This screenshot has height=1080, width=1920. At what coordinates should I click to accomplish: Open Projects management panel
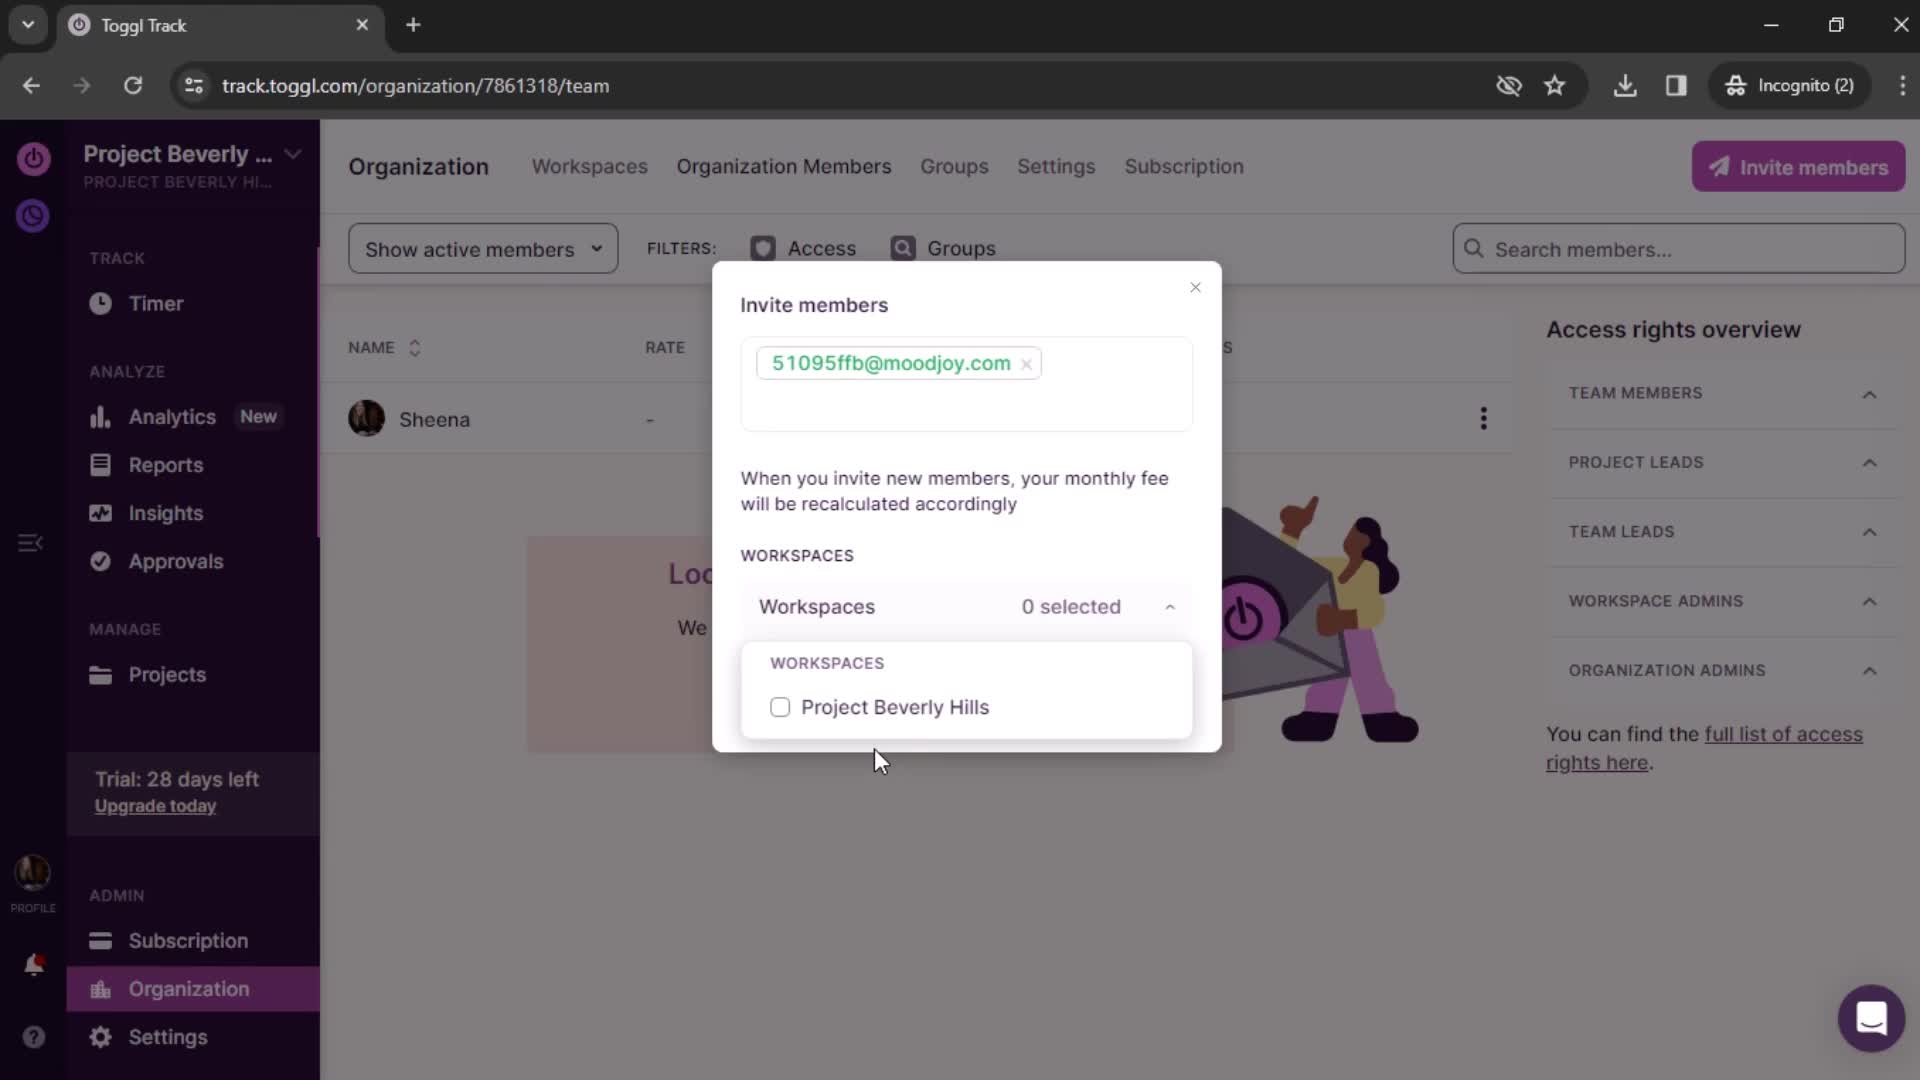167,674
